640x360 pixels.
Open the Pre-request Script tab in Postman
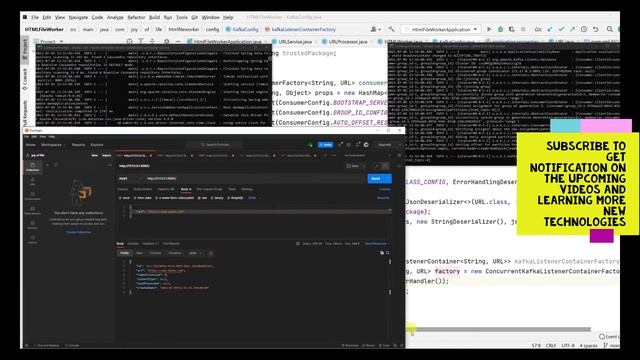[x=209, y=189]
